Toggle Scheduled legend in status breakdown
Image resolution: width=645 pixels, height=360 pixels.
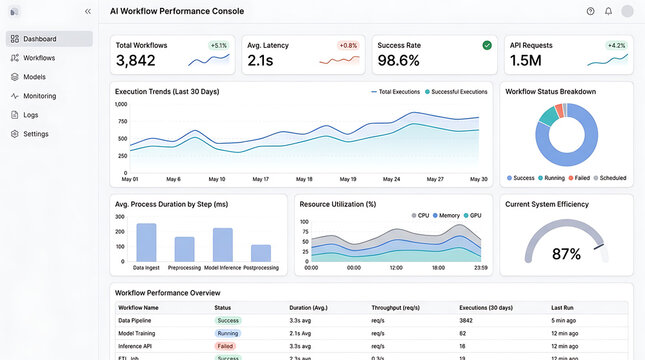(610, 178)
